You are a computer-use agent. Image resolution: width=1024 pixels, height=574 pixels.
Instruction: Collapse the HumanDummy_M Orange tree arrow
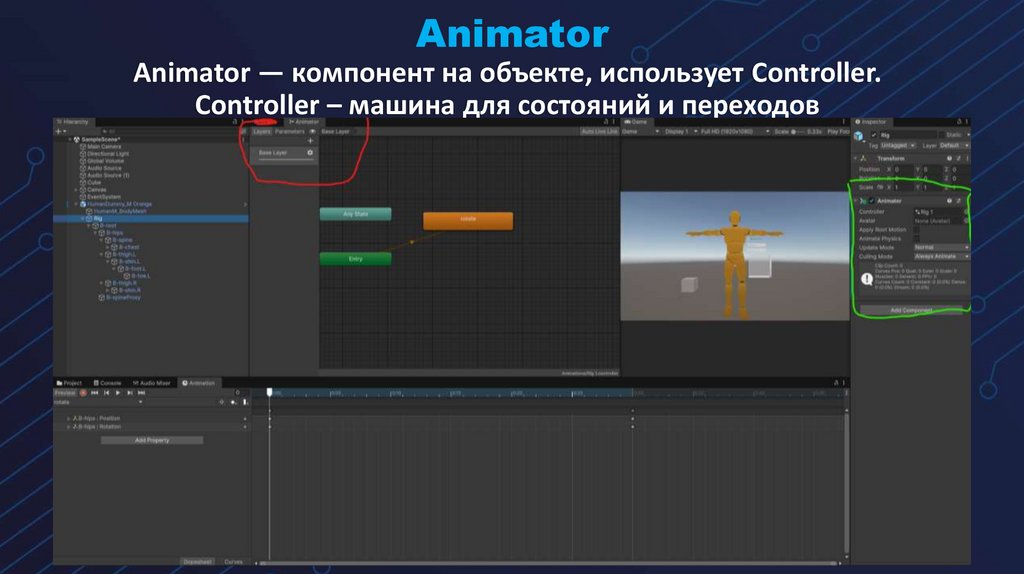coord(76,204)
